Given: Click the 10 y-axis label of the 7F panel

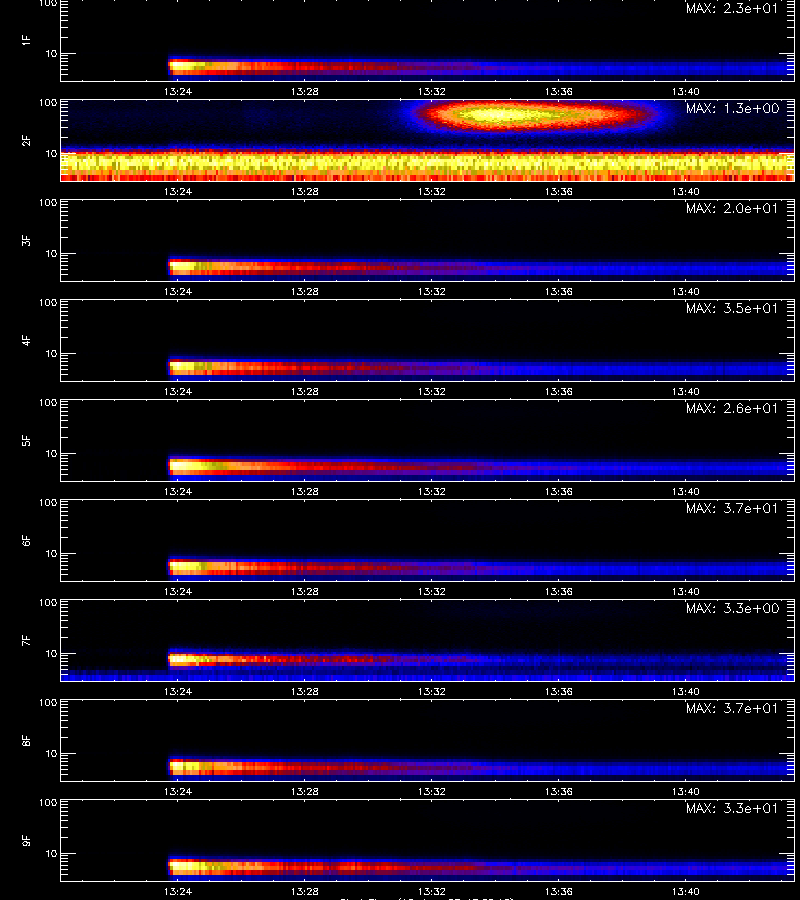Looking at the screenshot, I should [x=51, y=653].
